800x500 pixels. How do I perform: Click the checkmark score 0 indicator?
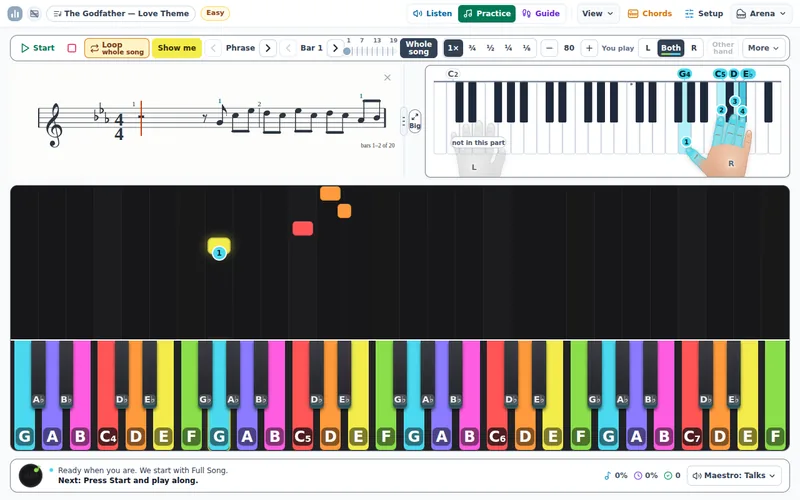672,476
